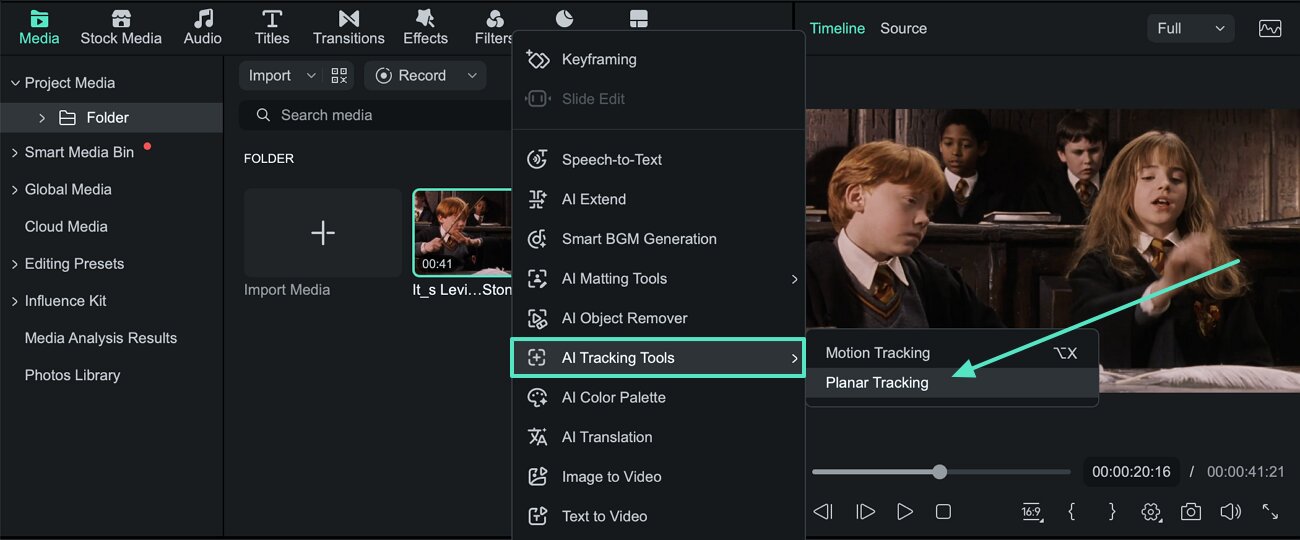
Task: Click the mark in brace icon
Action: [1071, 512]
